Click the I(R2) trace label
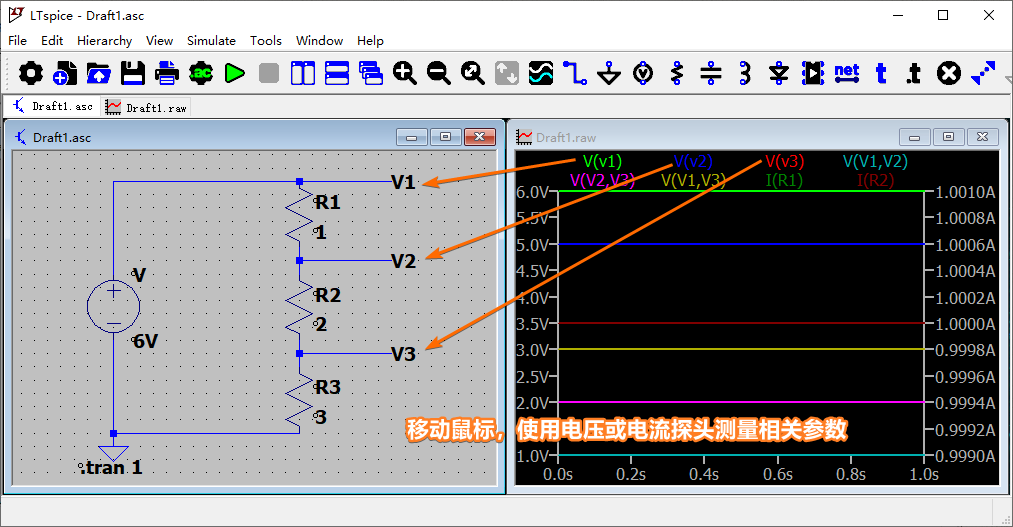Viewport: 1013px width, 527px height. [875, 180]
